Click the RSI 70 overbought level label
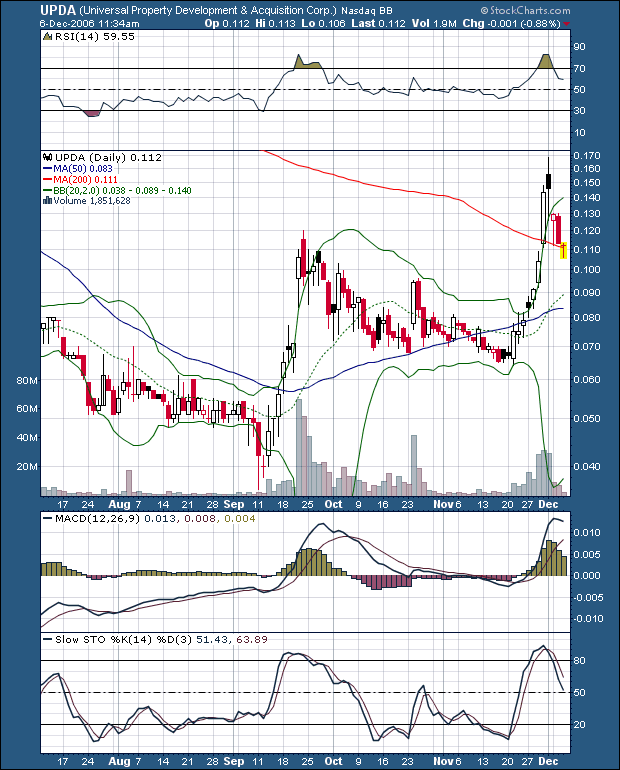Image resolution: width=620 pixels, height=770 pixels. pyautogui.click(x=579, y=69)
